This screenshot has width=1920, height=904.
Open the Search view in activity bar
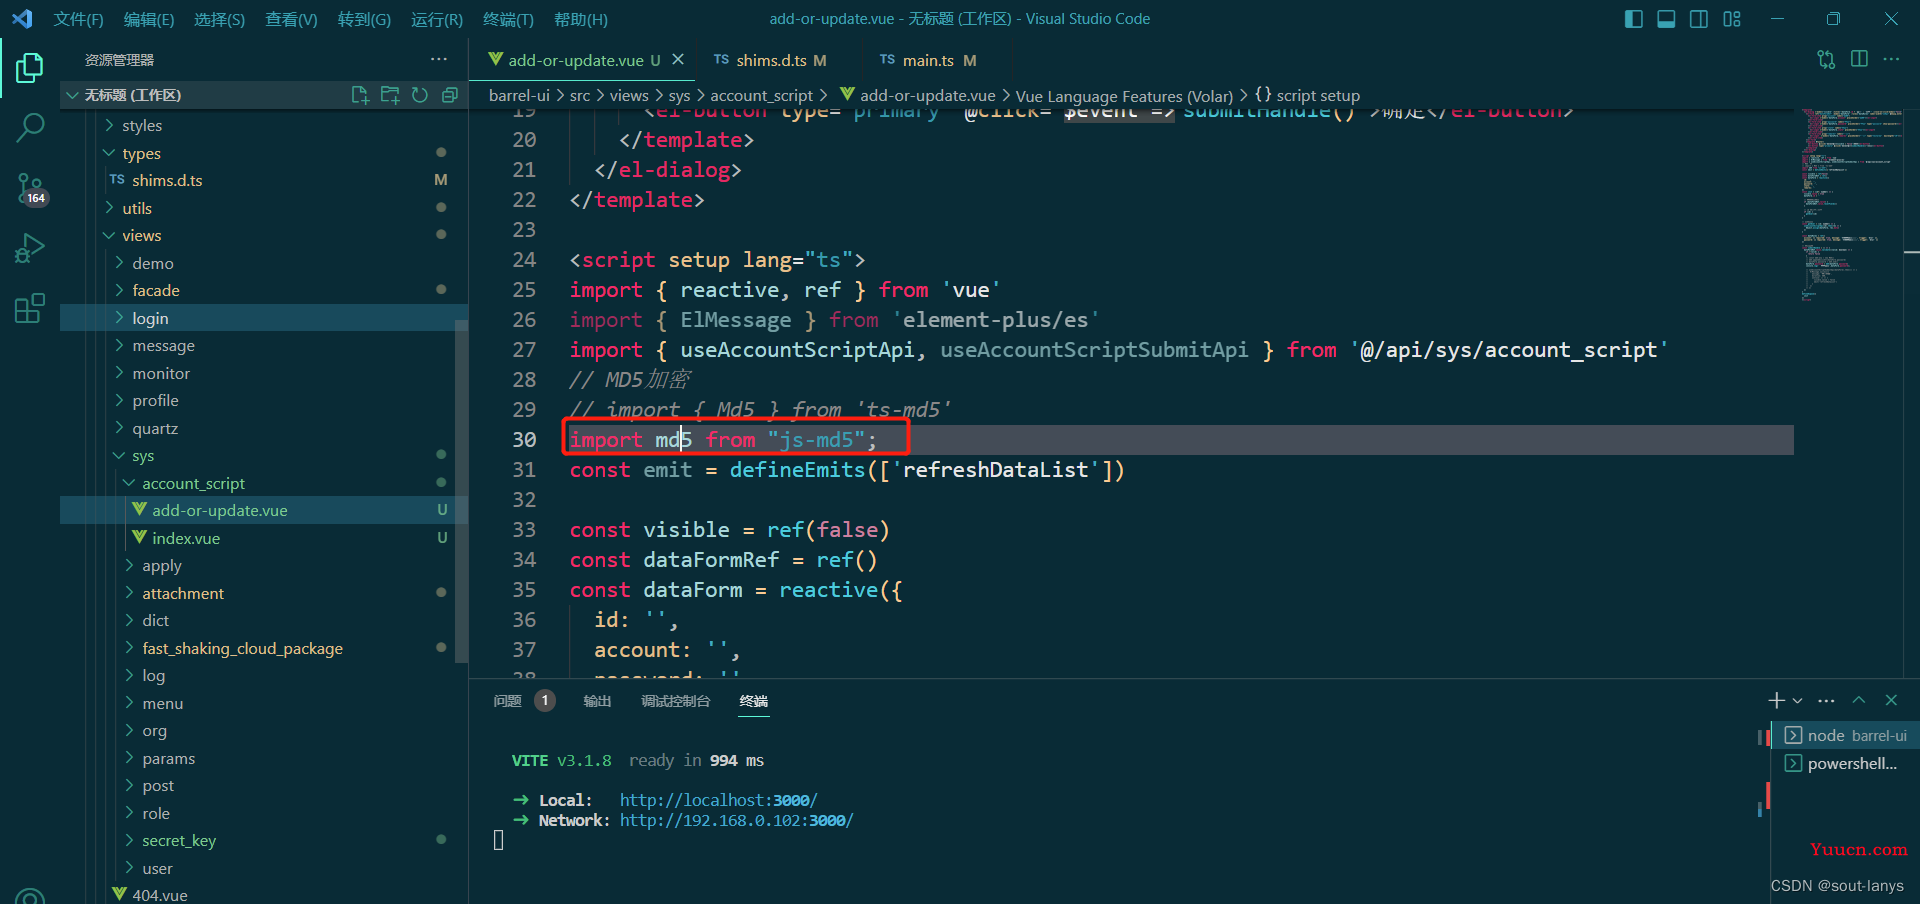(x=30, y=127)
